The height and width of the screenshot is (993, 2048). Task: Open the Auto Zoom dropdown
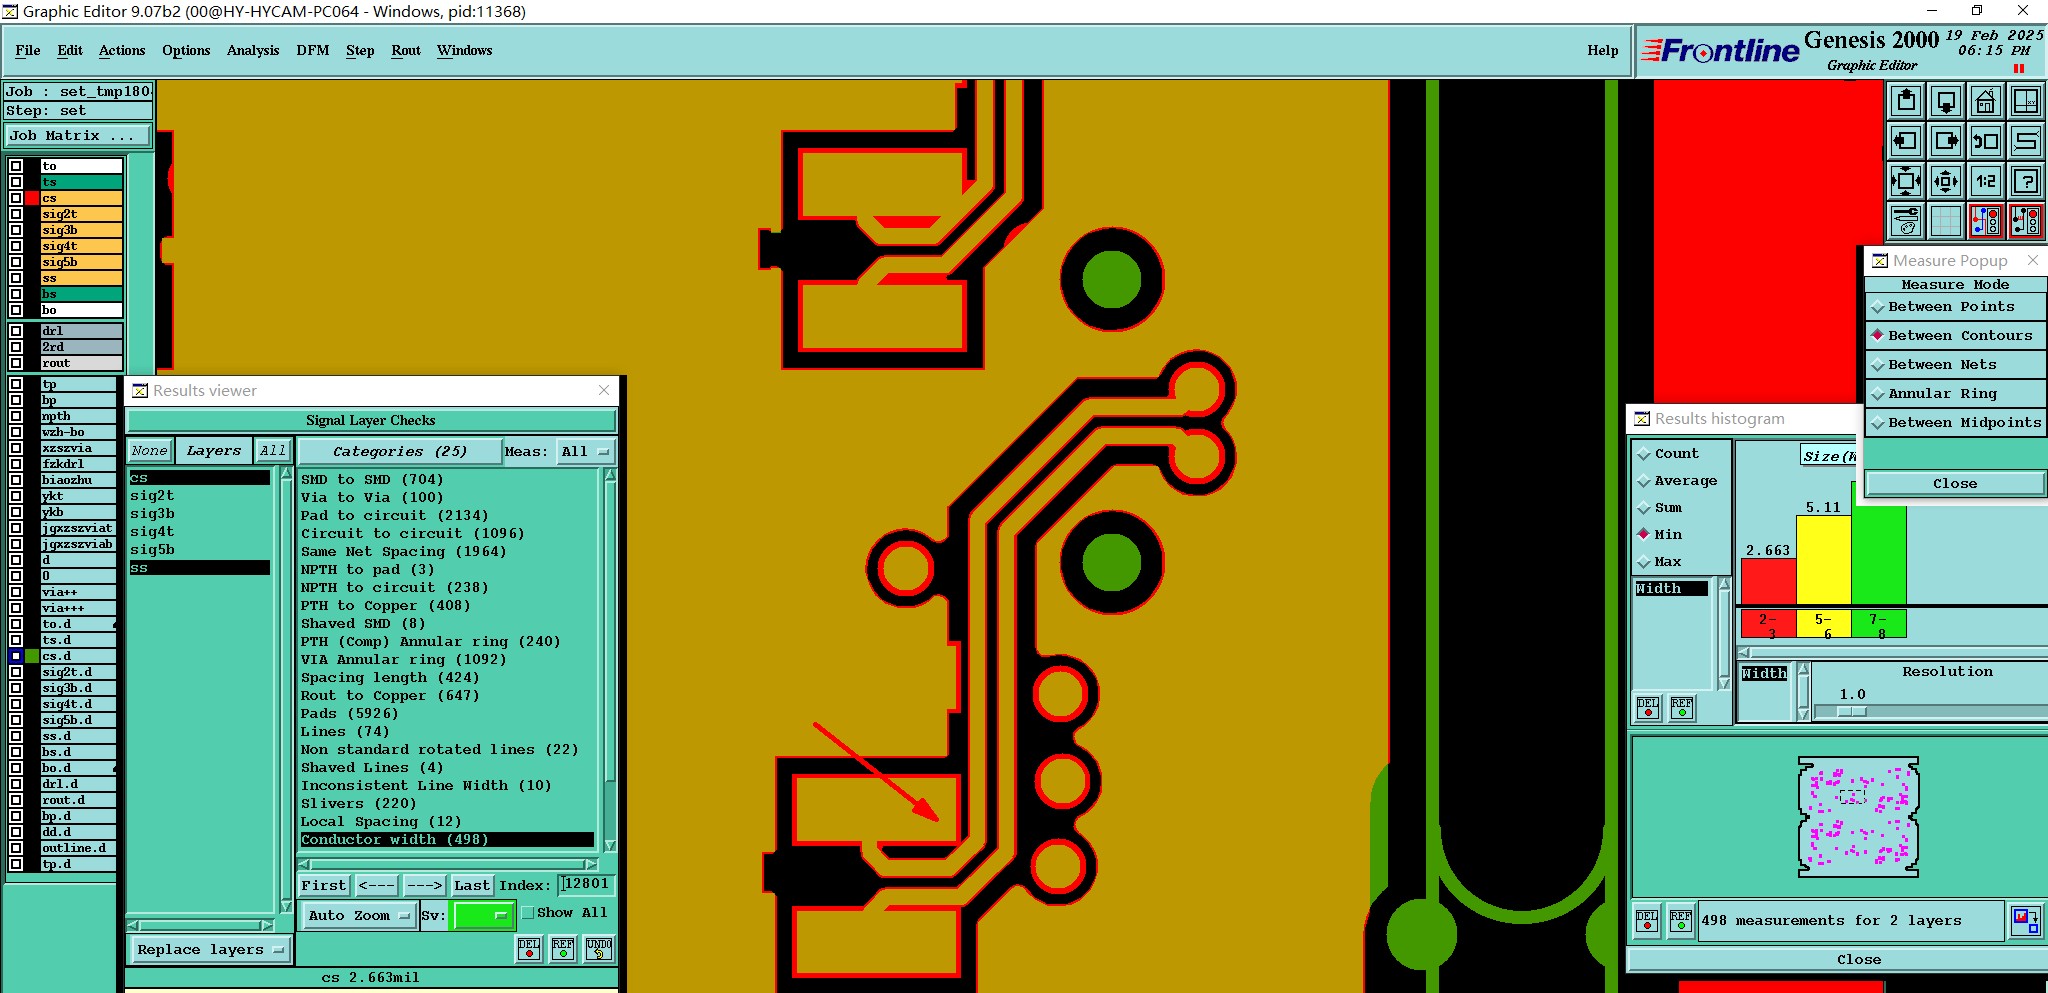(358, 916)
